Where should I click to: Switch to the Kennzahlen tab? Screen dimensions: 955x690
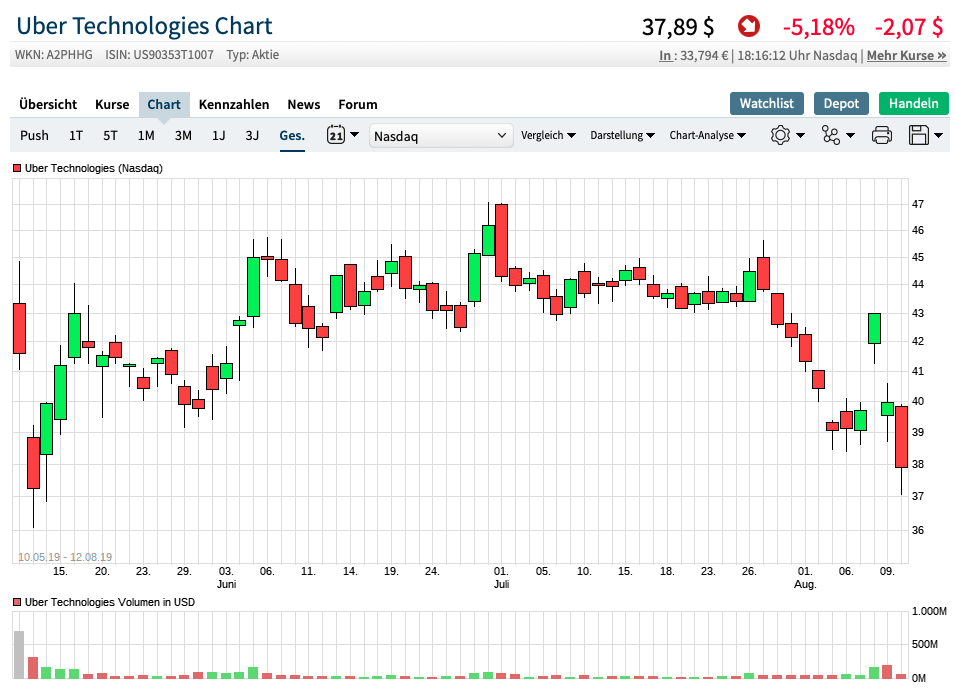click(x=234, y=104)
